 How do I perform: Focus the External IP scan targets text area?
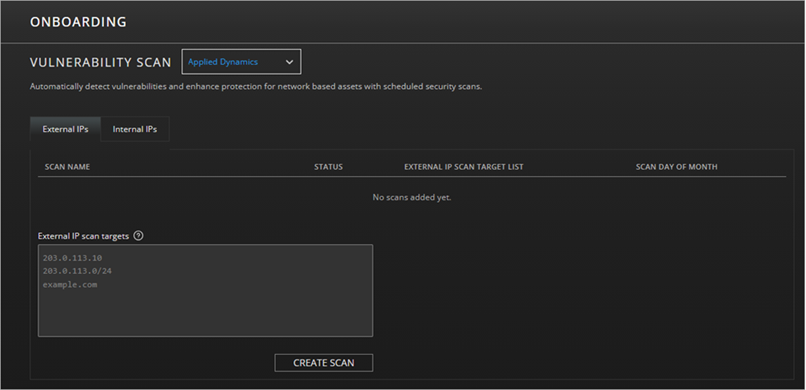point(206,291)
